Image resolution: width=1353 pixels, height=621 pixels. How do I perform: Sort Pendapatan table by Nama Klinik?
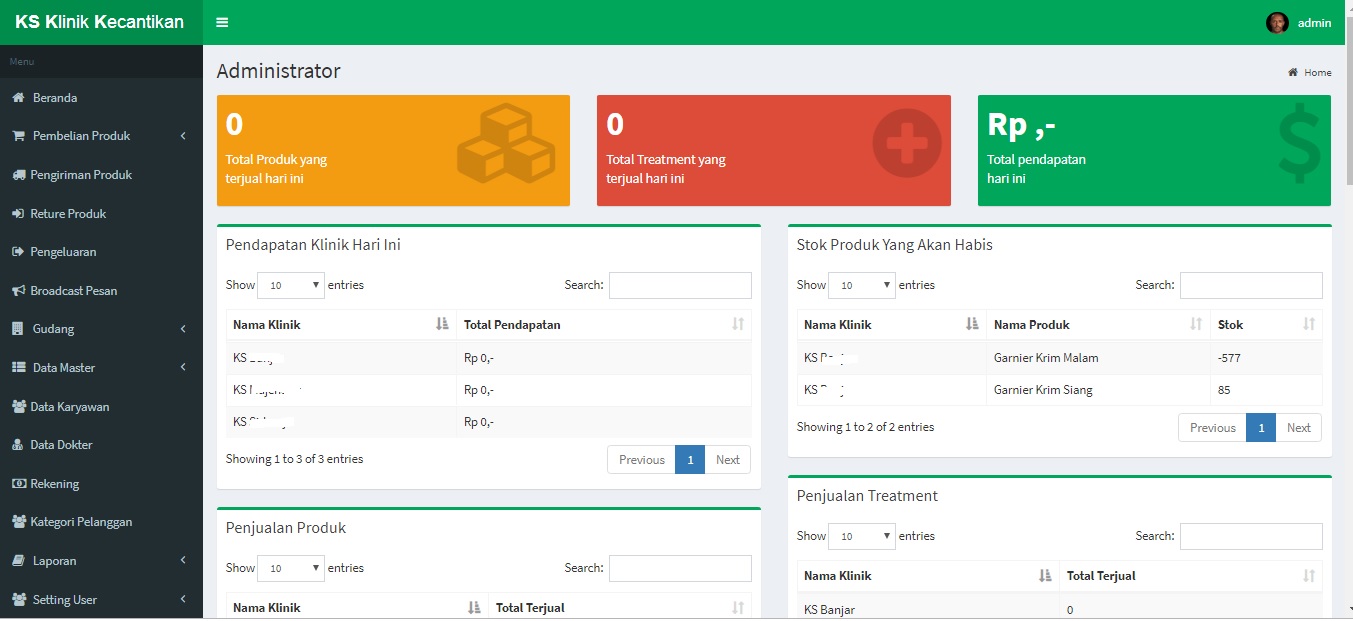(442, 324)
